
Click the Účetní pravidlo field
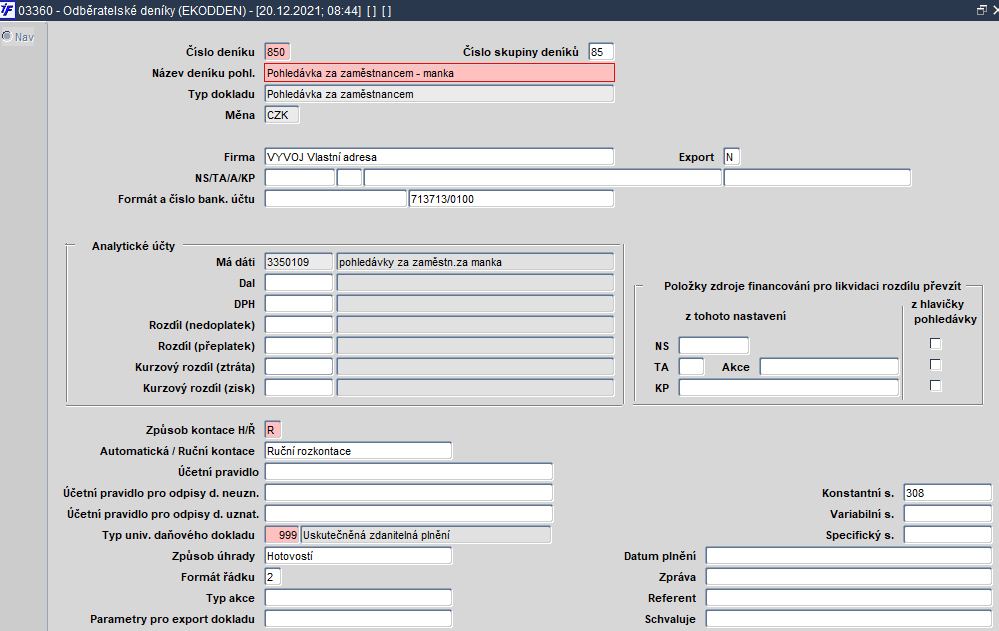coord(408,472)
